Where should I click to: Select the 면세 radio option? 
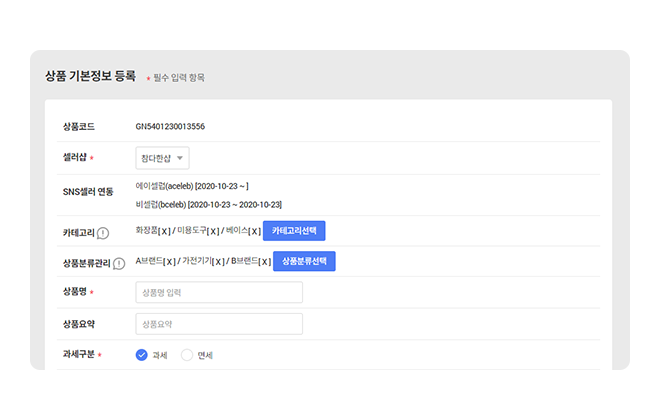[x=187, y=355]
